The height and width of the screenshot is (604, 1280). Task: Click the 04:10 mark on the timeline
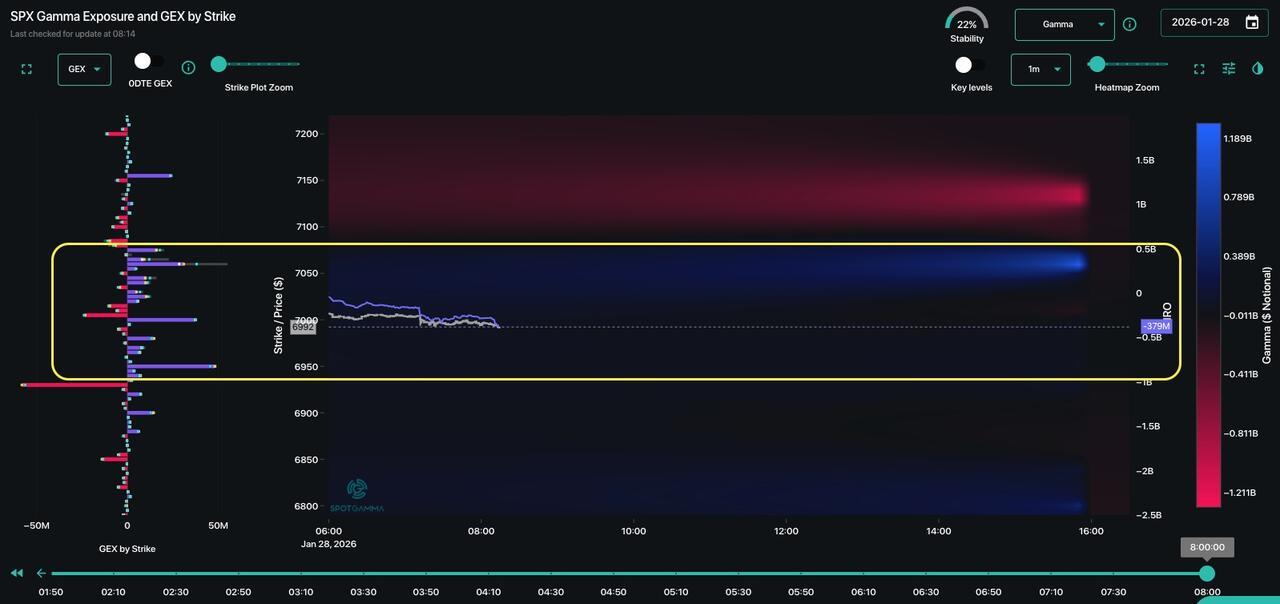(x=488, y=592)
